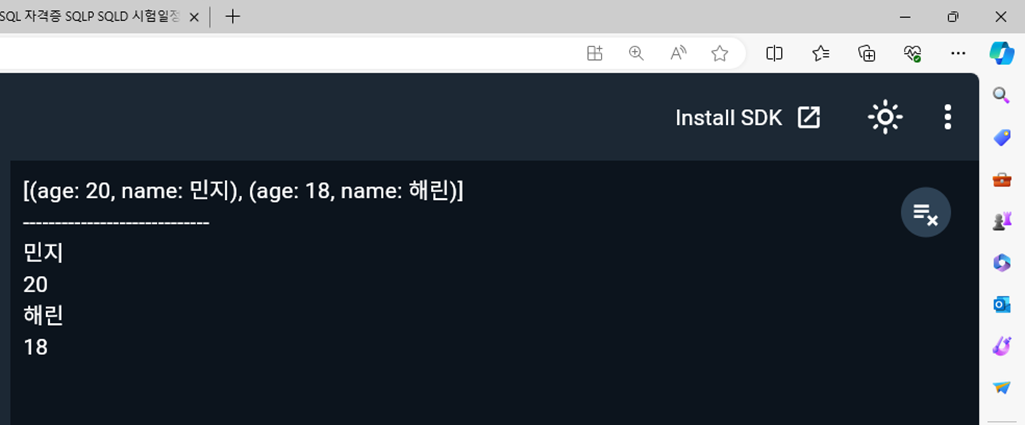Close the SQL 자격증 SQLP SQLD tab
1025x425 pixels.
(x=193, y=18)
